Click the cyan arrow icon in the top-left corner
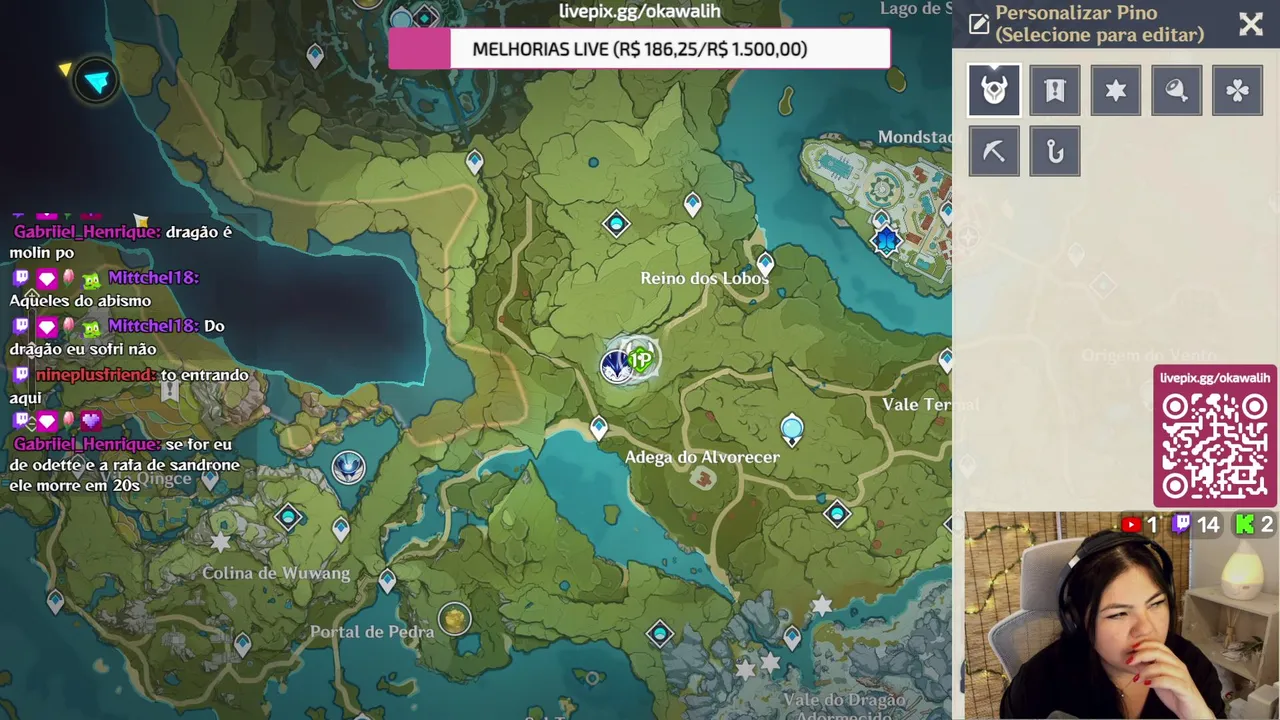The image size is (1280, 720). 97,81
